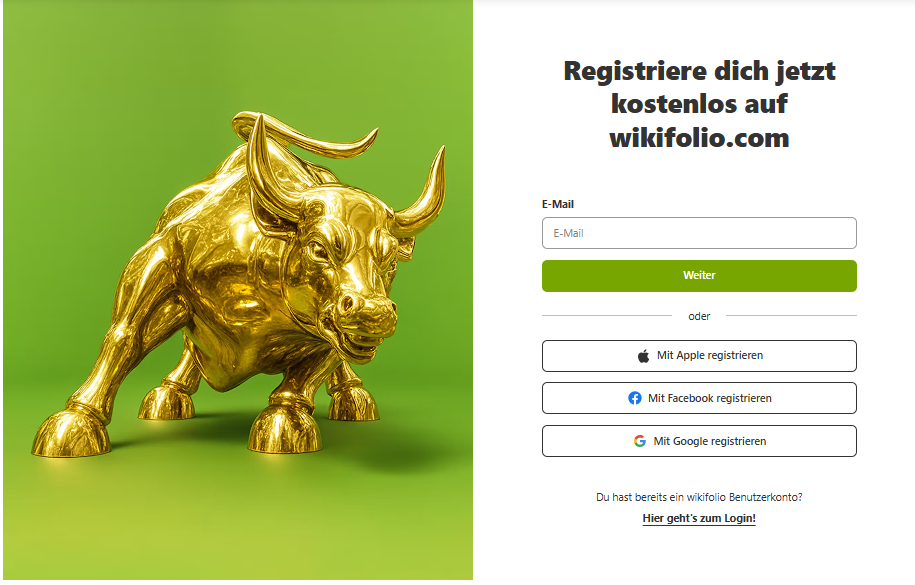The image size is (915, 585).
Task: Click 'kostenlos auf' heading line
Action: (x=699, y=105)
